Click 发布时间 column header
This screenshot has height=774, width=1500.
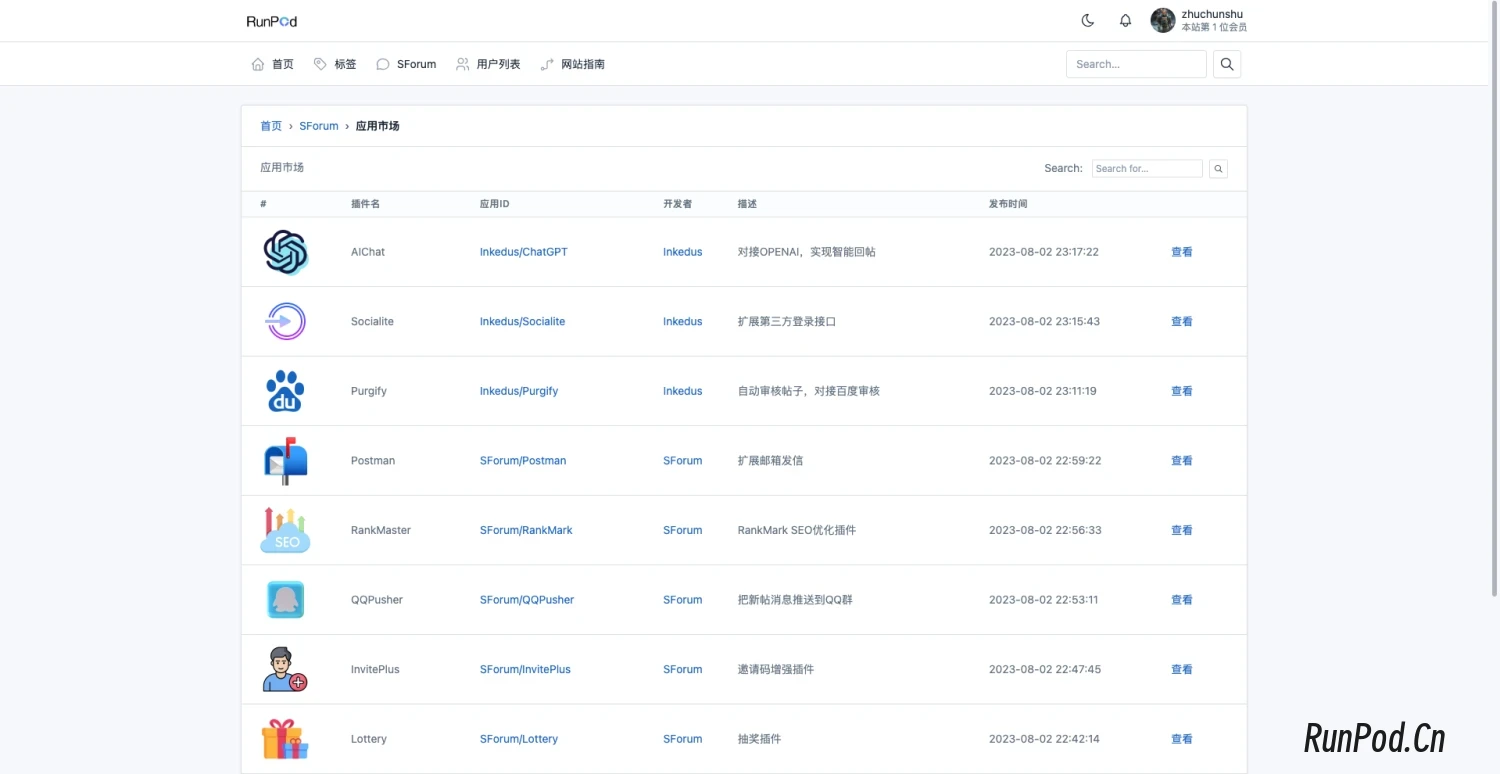[x=1008, y=204]
